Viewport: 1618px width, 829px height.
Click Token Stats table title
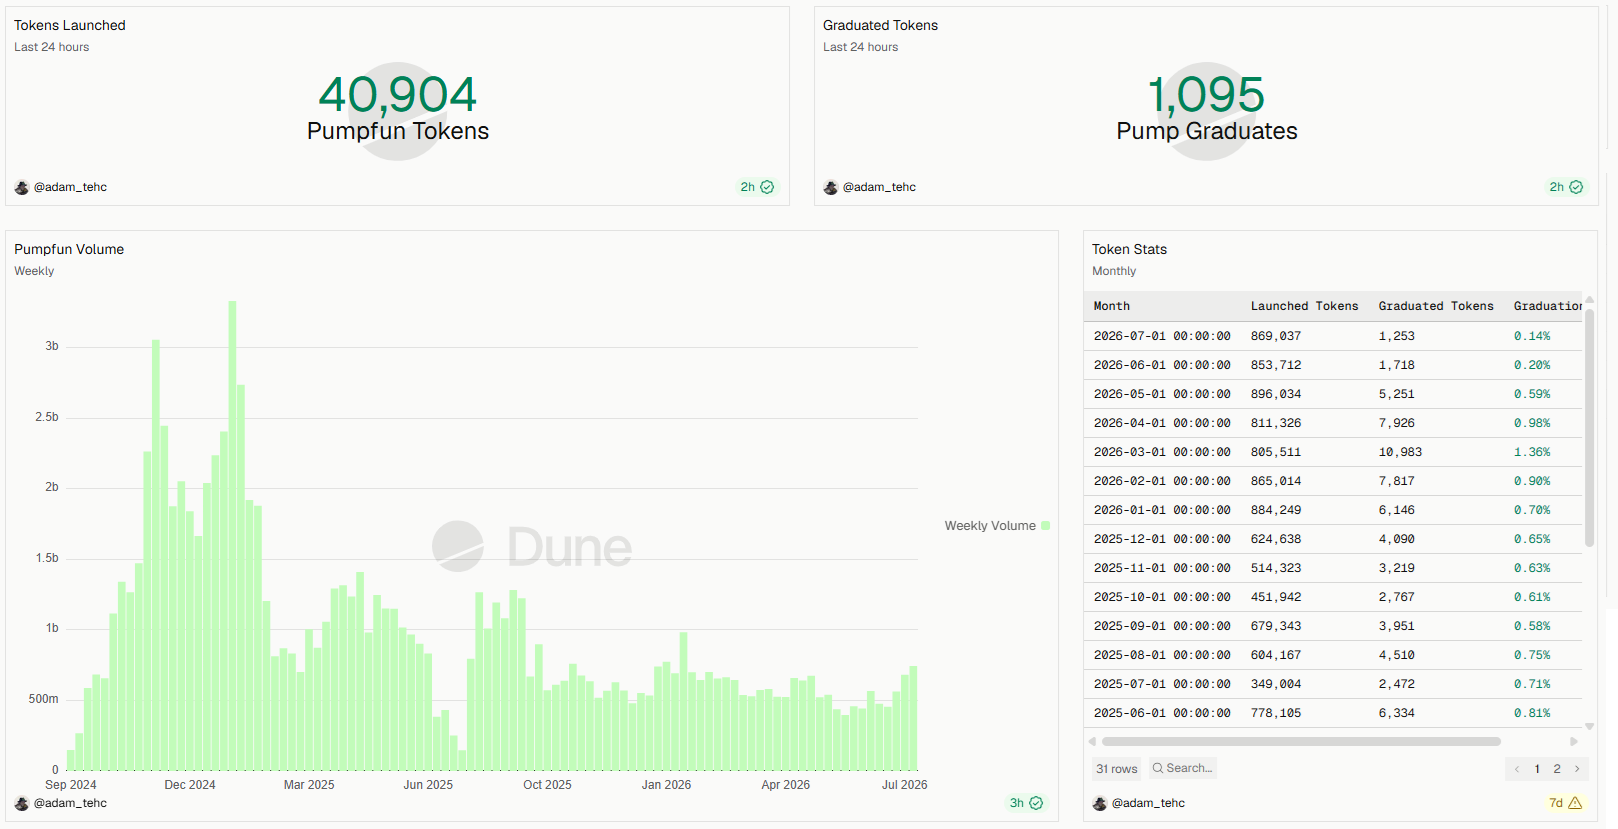pos(1129,249)
